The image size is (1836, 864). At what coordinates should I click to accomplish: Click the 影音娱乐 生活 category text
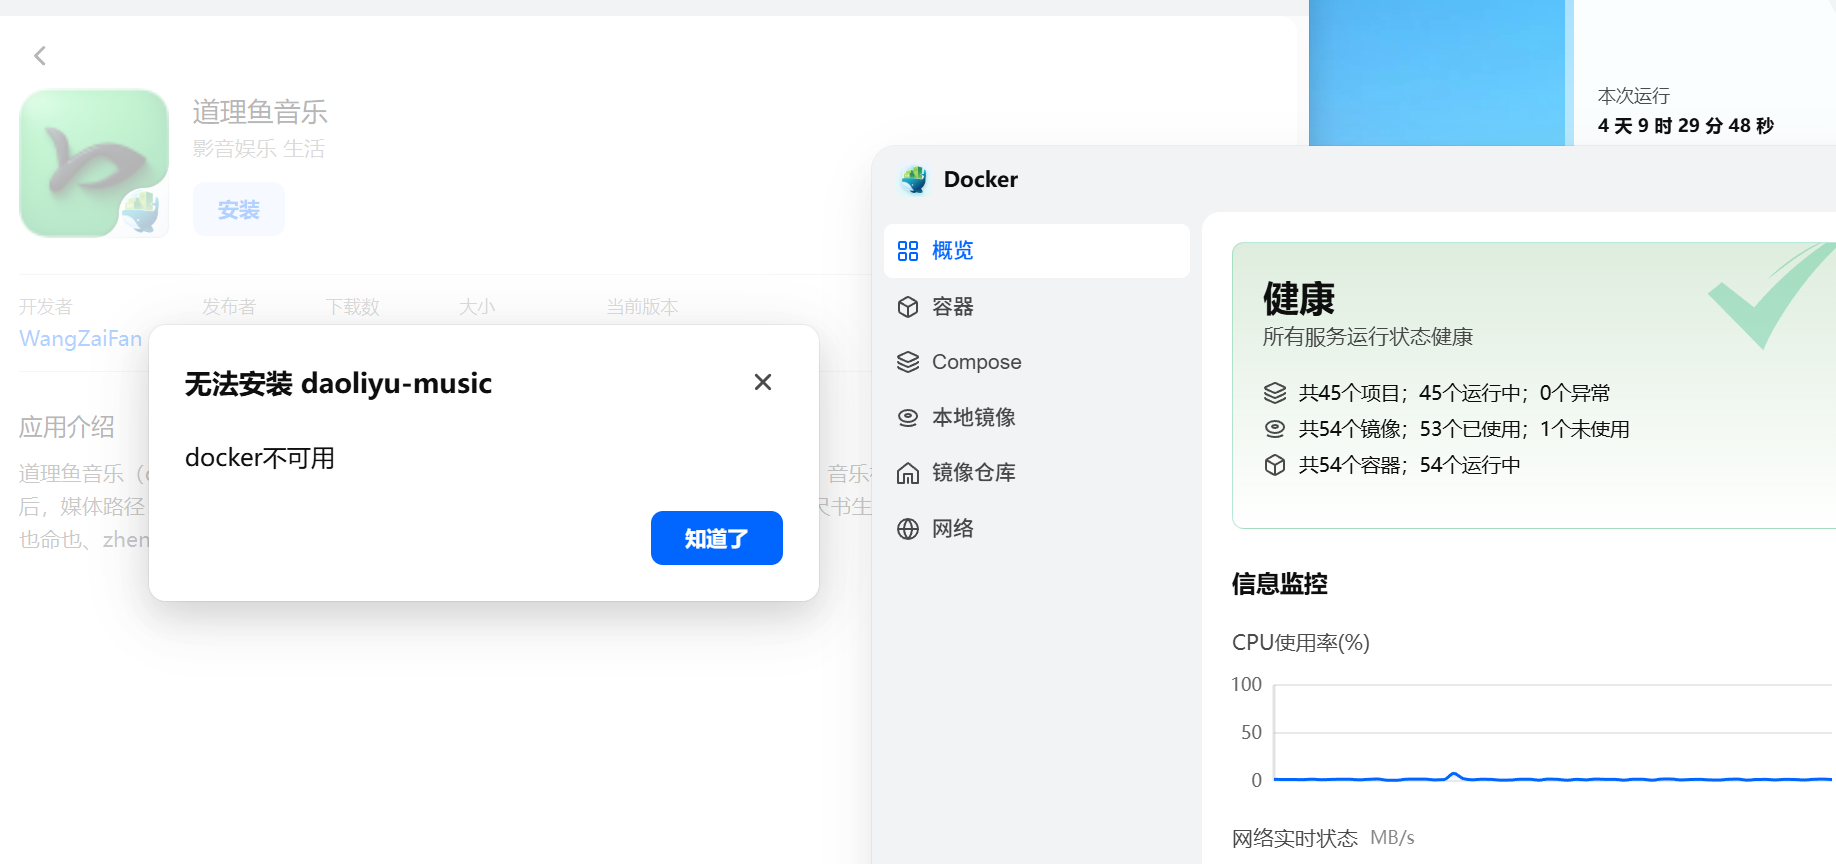[259, 149]
